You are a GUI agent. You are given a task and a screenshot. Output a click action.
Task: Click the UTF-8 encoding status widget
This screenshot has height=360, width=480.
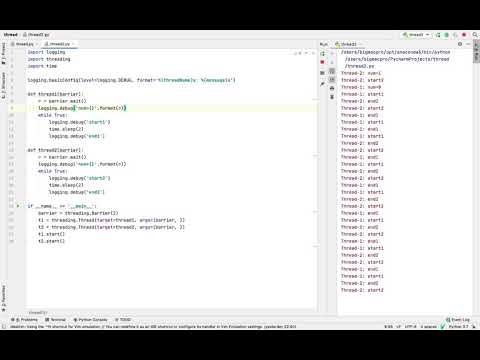coord(411,327)
